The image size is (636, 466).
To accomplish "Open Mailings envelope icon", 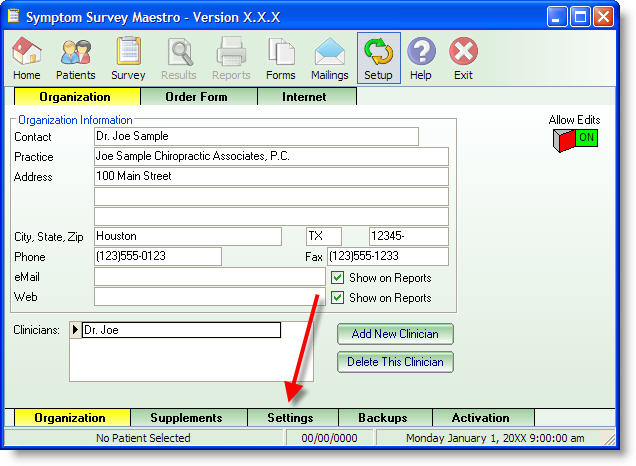I will pos(329,58).
